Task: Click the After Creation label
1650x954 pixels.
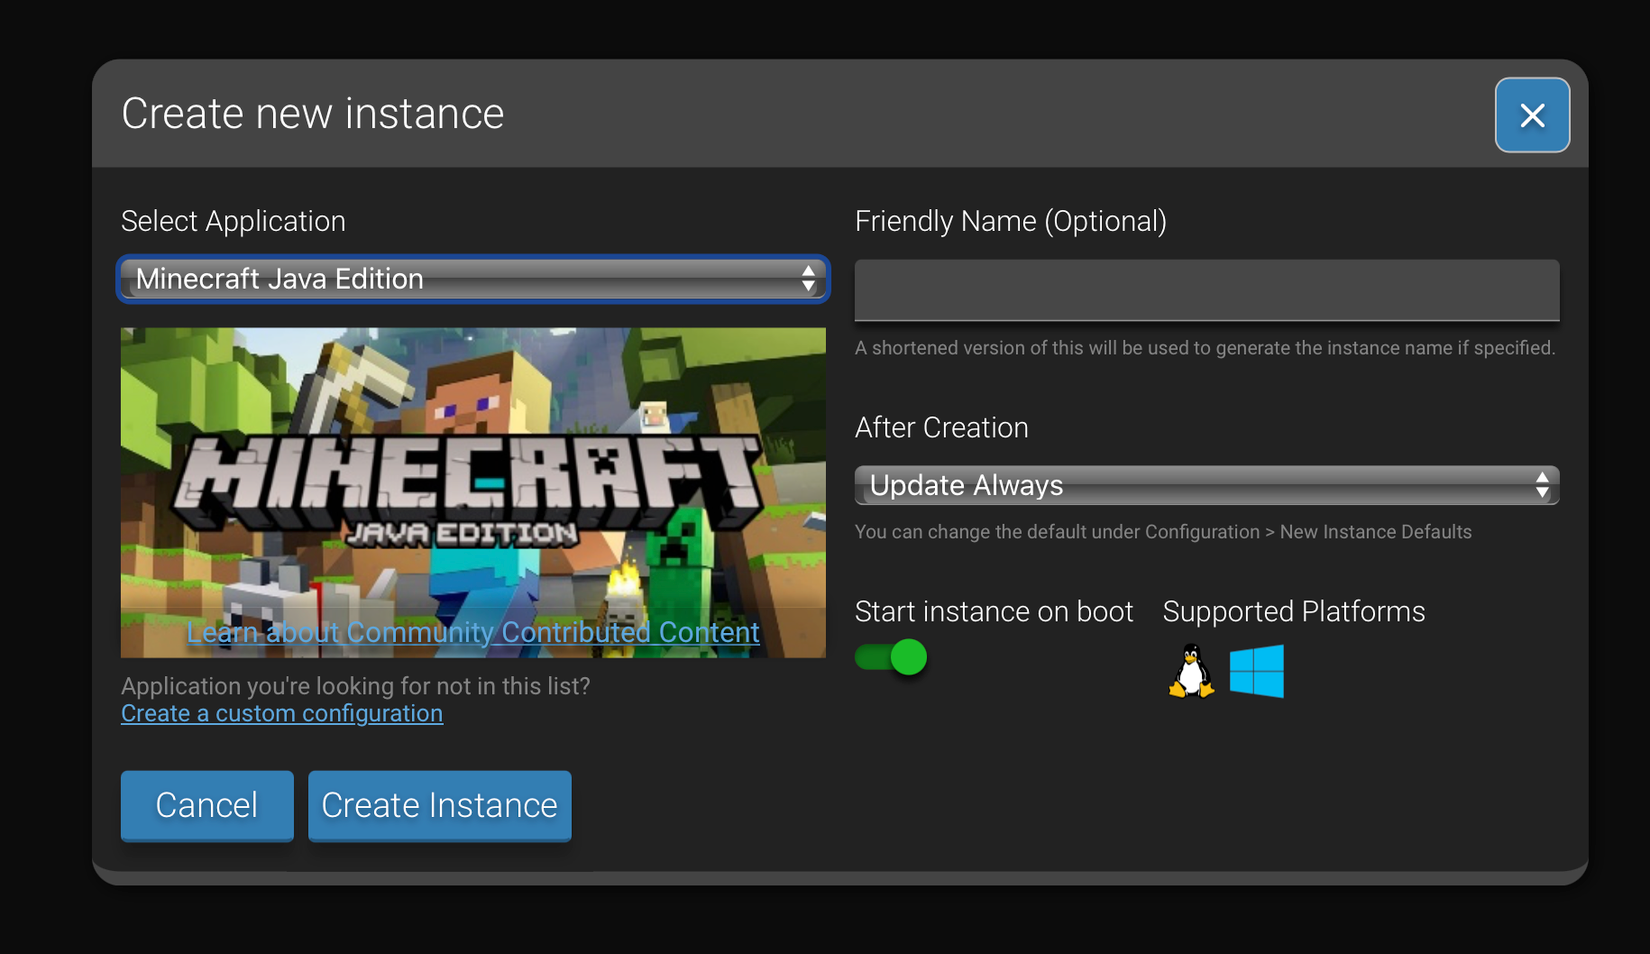Action: tap(941, 428)
